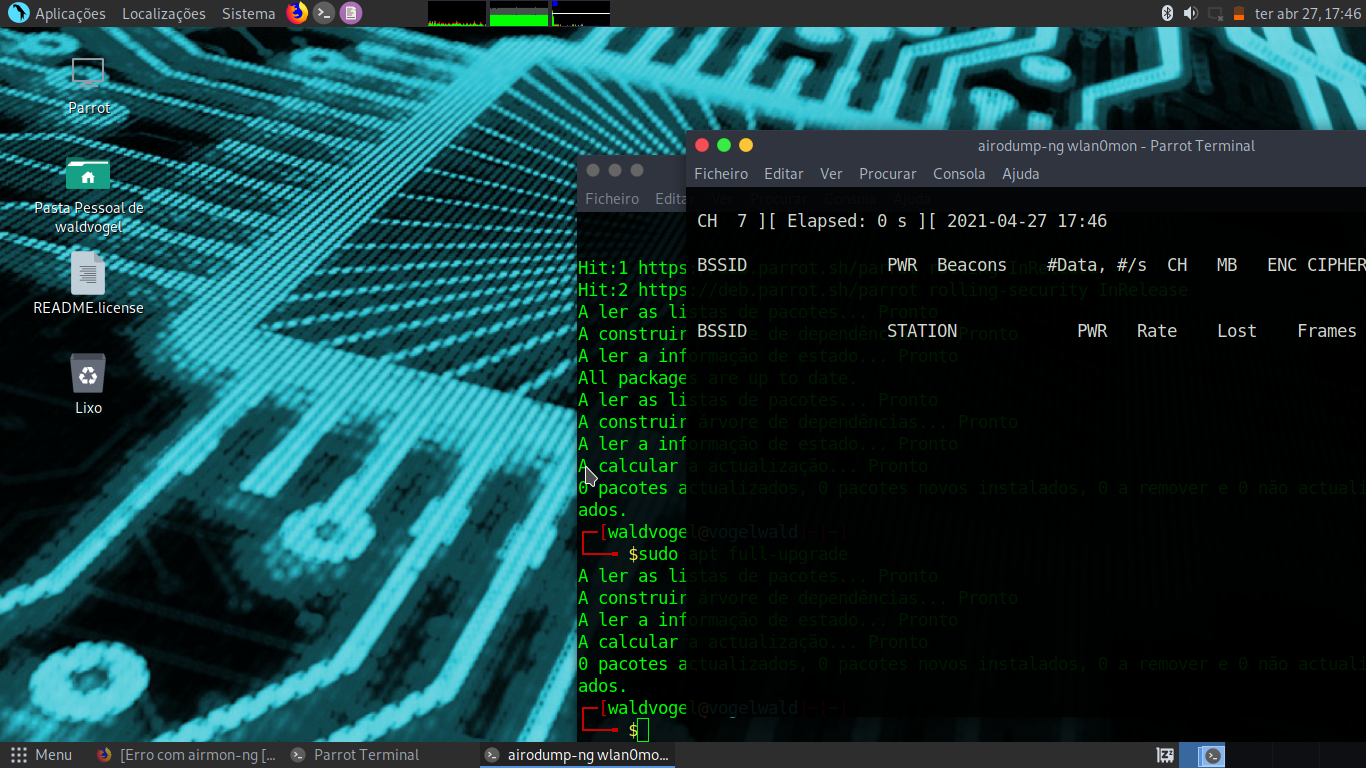Open README.license file on desktop
Image resolution: width=1366 pixels, height=768 pixels.
click(88, 275)
